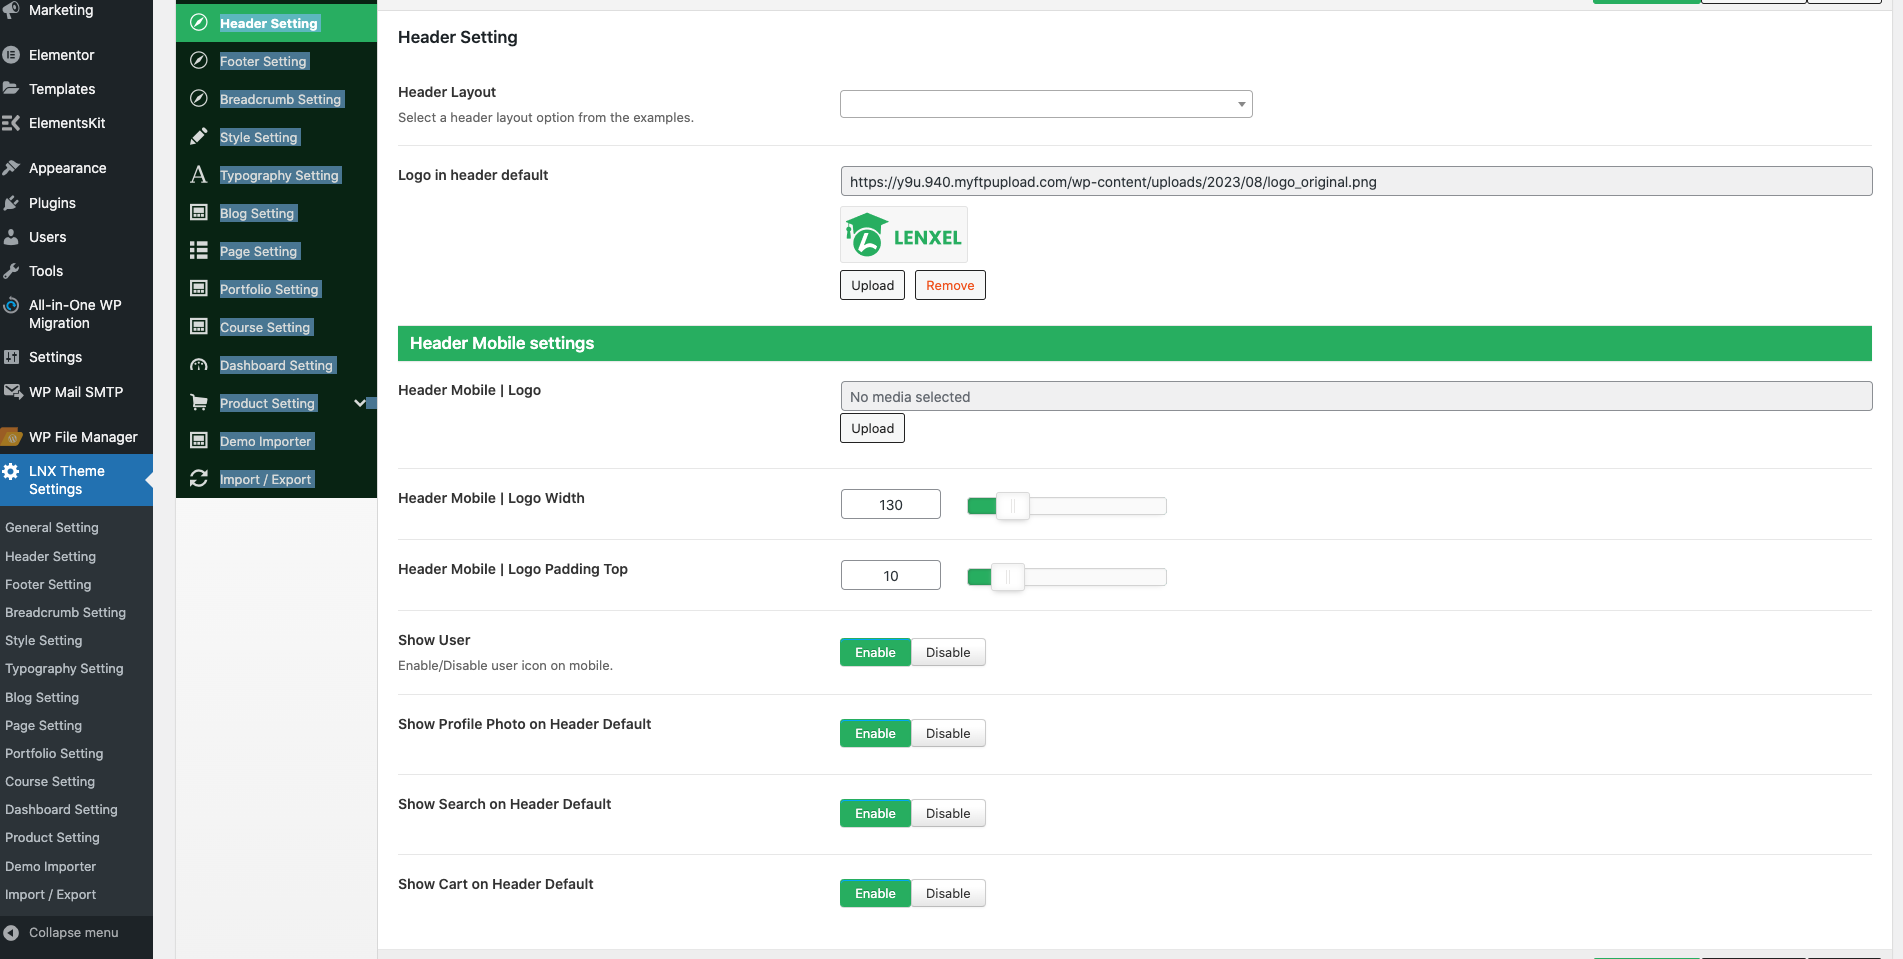The image size is (1903, 959).
Task: Click the Style Setting pencil icon
Action: click(199, 137)
